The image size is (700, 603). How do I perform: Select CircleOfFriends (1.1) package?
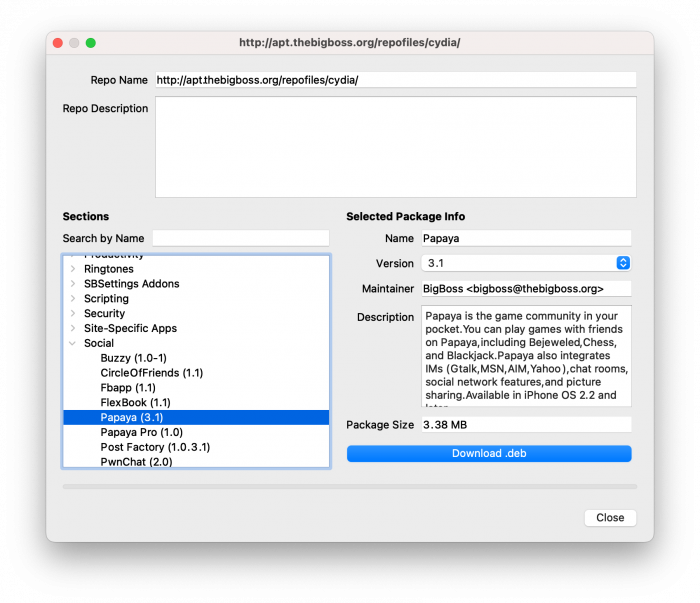[x=152, y=373]
